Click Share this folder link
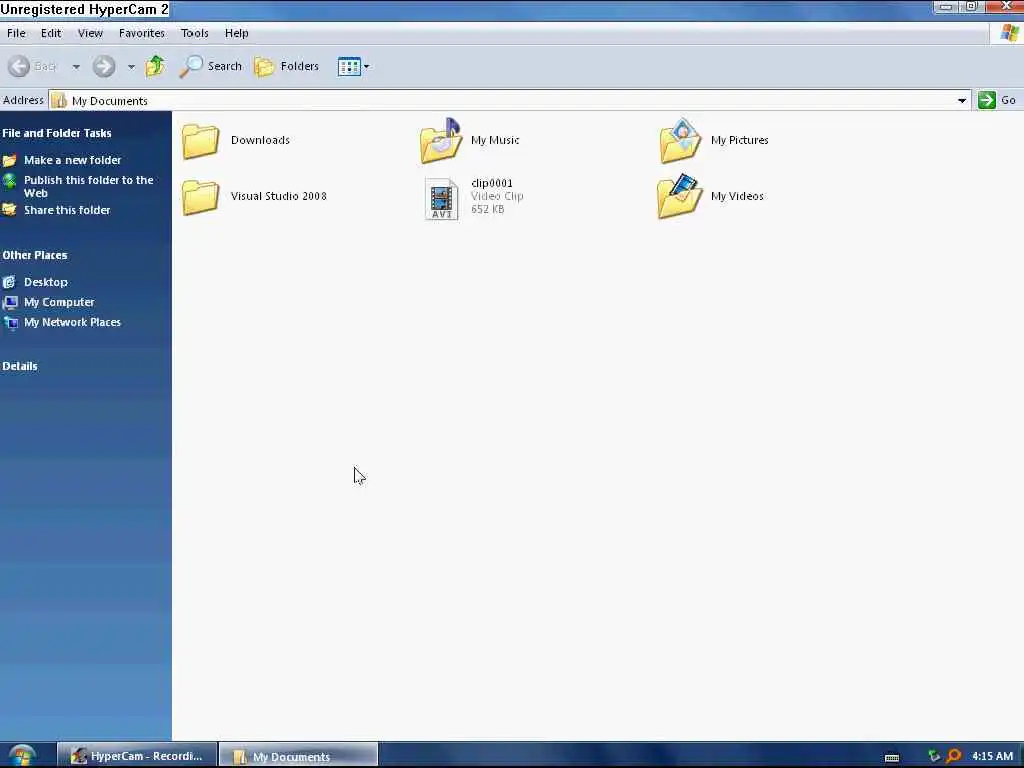 pyautogui.click(x=67, y=210)
